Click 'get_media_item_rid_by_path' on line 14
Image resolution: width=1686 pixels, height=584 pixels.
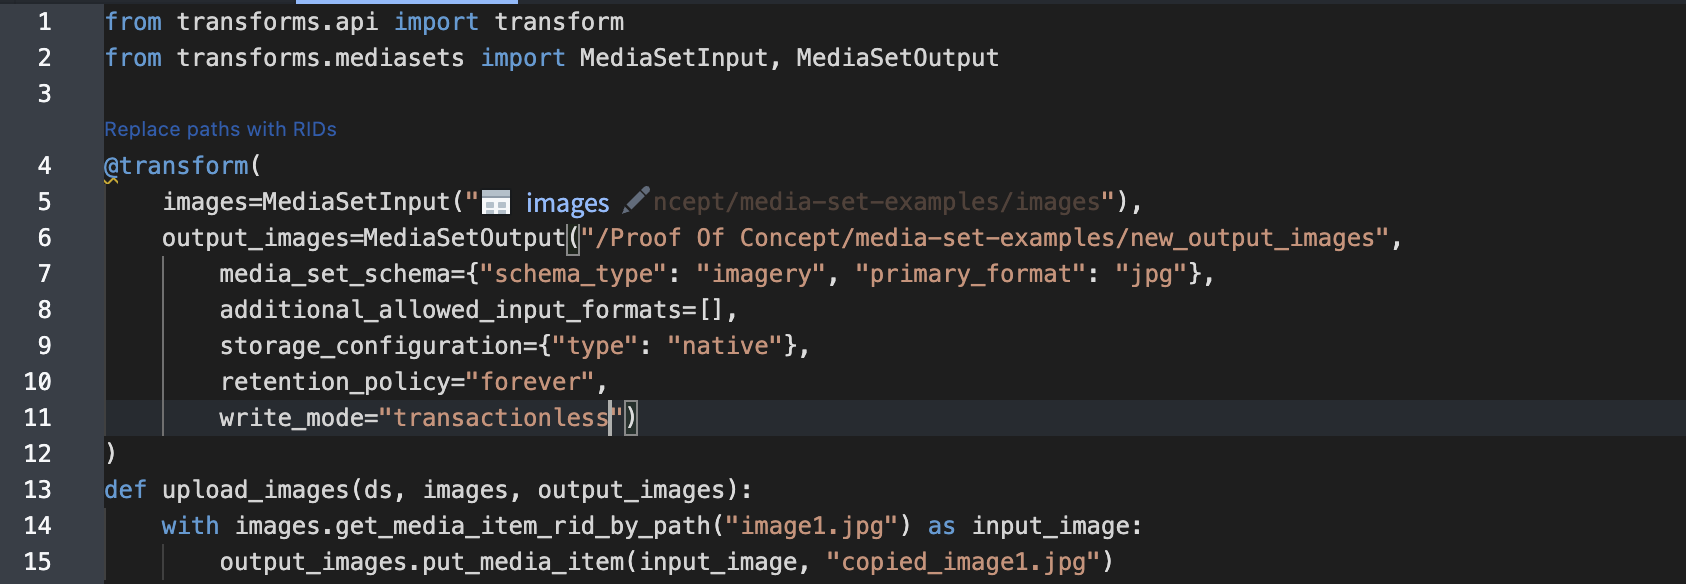pyautogui.click(x=522, y=526)
